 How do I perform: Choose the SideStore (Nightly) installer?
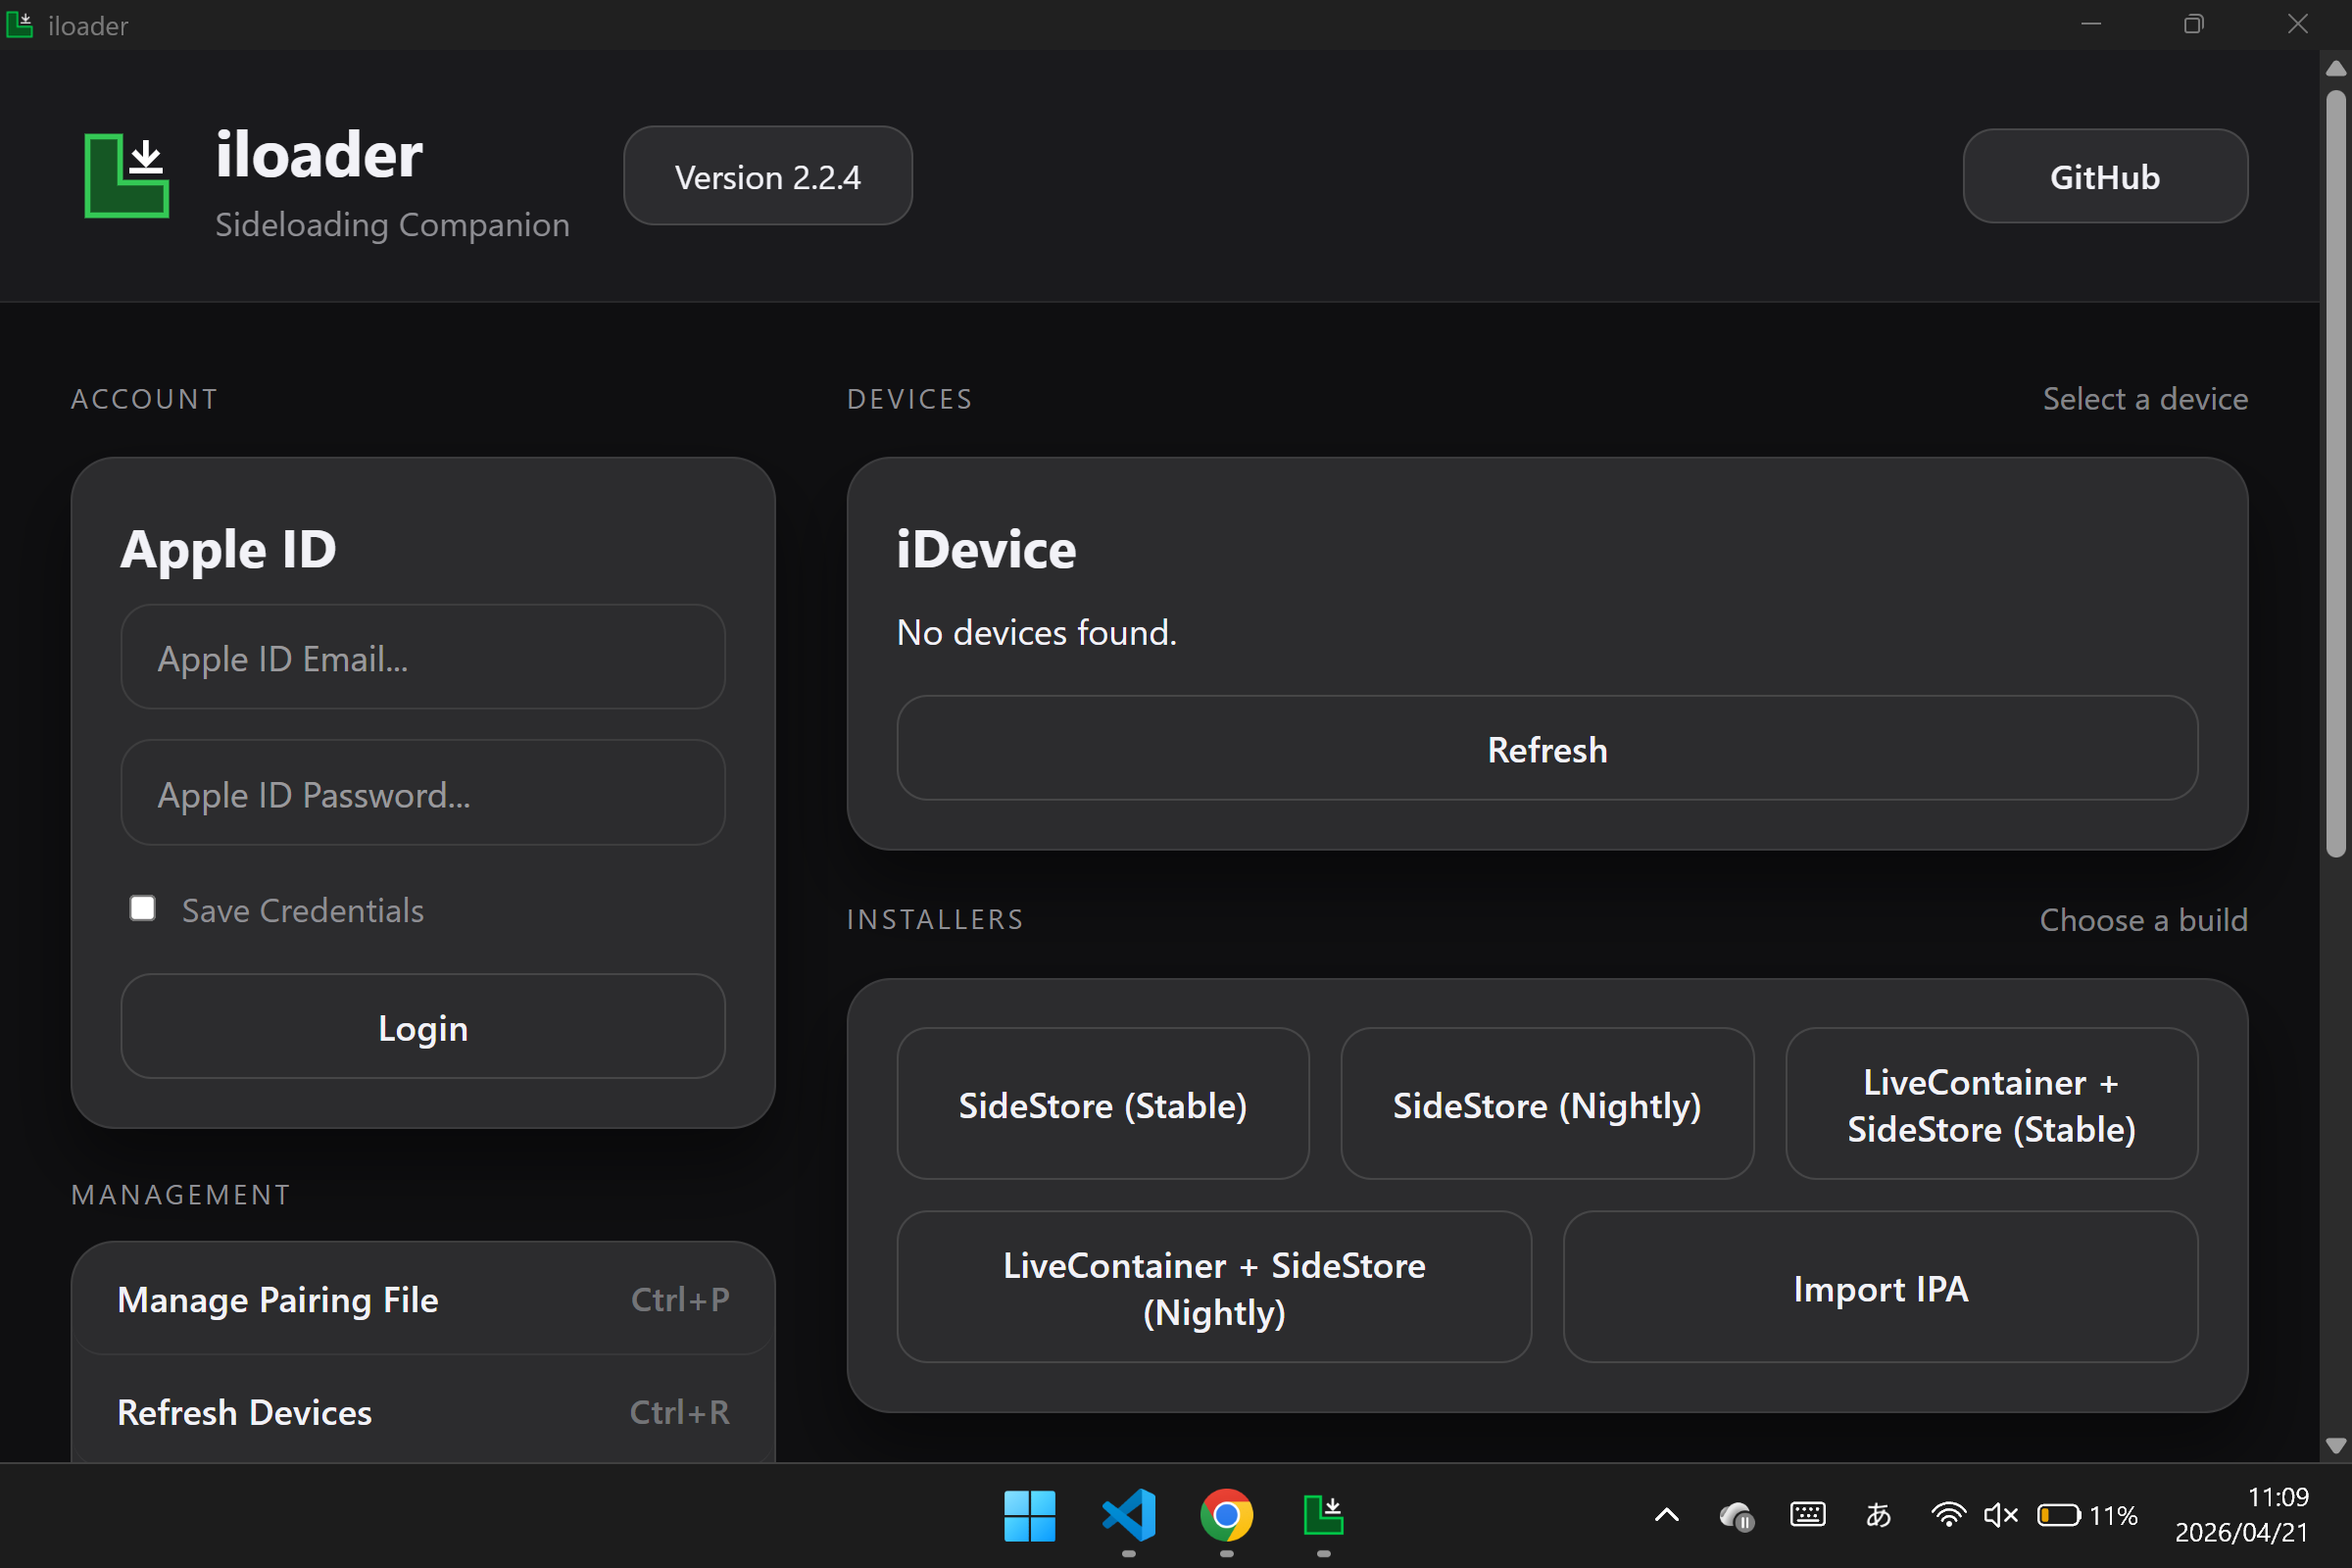tap(1547, 1104)
